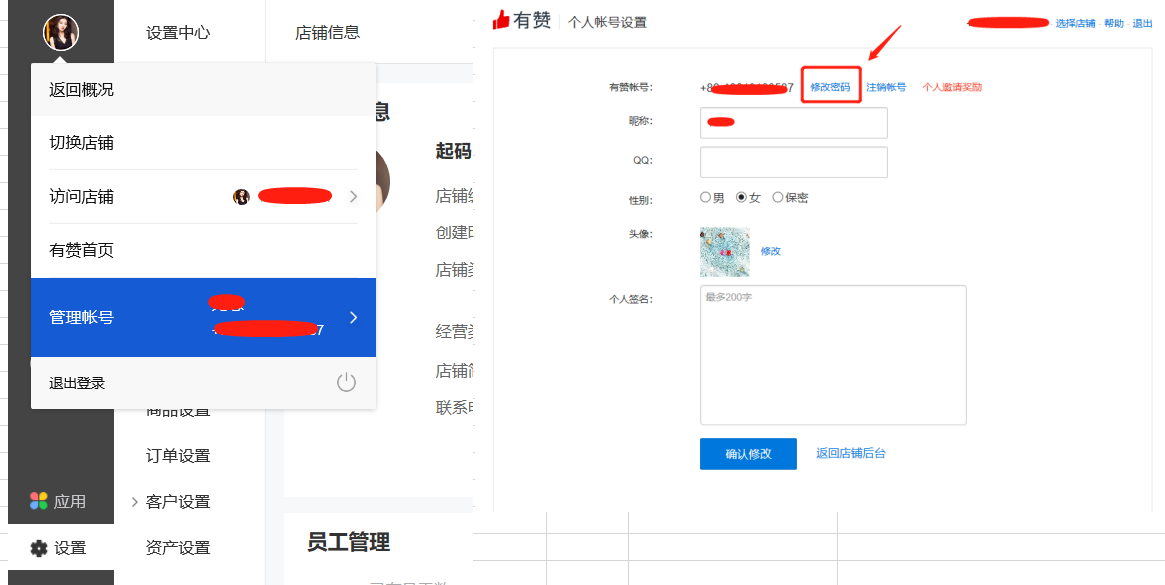
Task: Click the 返回店铺后台 link
Action: [851, 453]
